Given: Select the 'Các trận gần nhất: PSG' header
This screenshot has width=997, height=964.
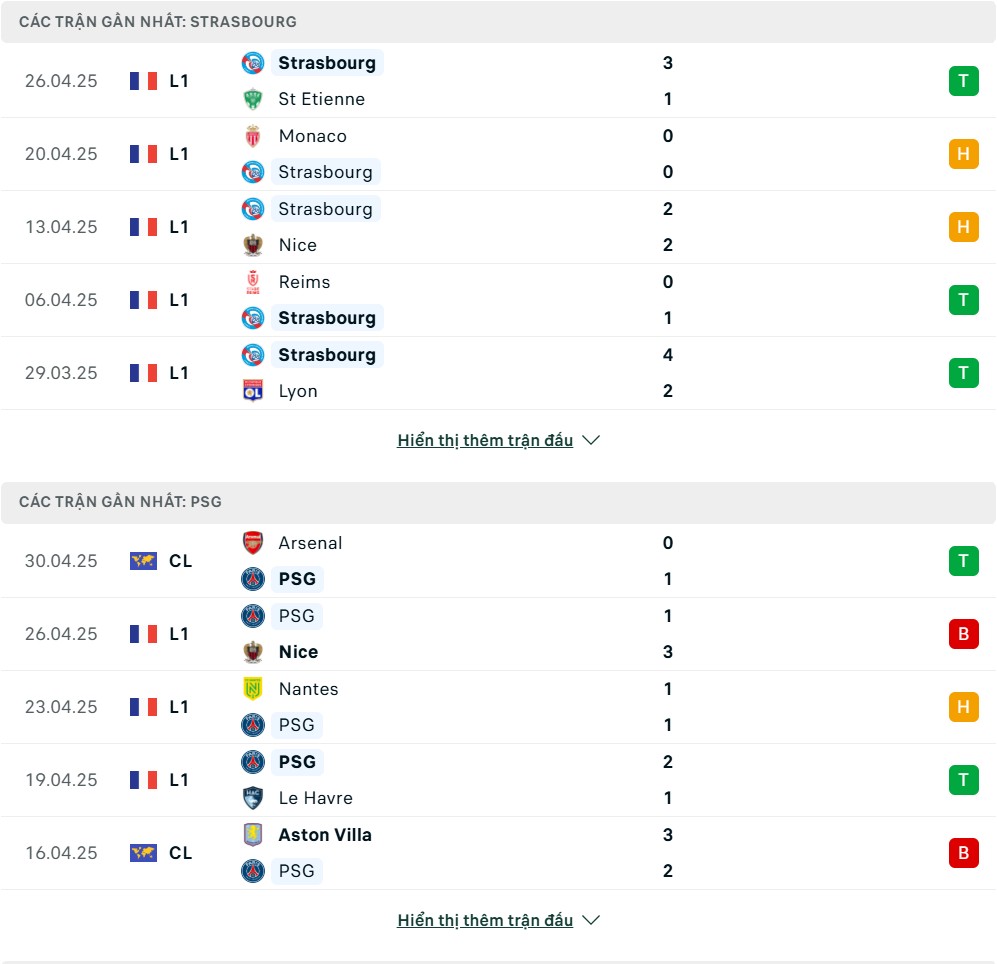Looking at the screenshot, I should coord(498,502).
